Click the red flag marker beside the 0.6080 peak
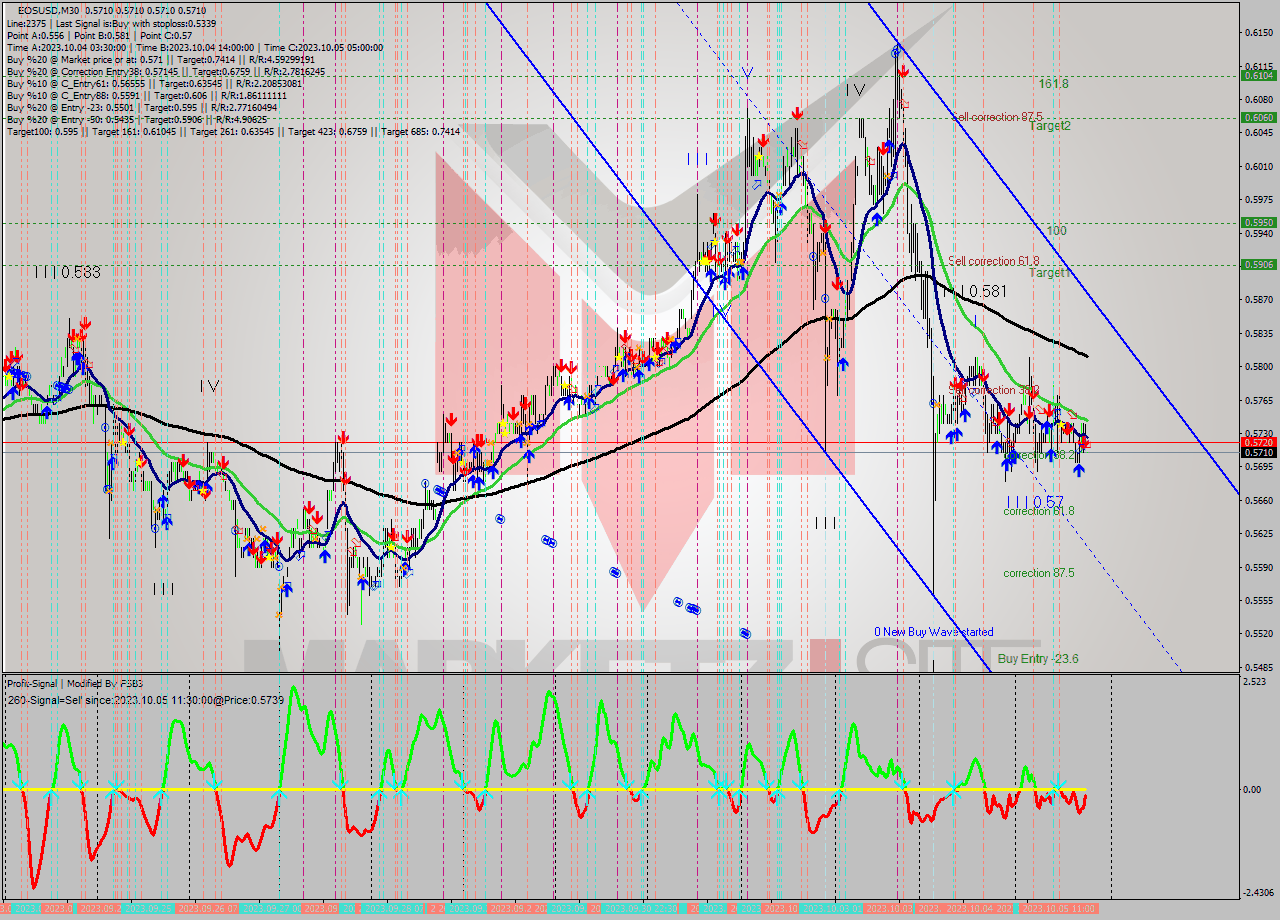The image size is (1280, 920). coord(905,102)
